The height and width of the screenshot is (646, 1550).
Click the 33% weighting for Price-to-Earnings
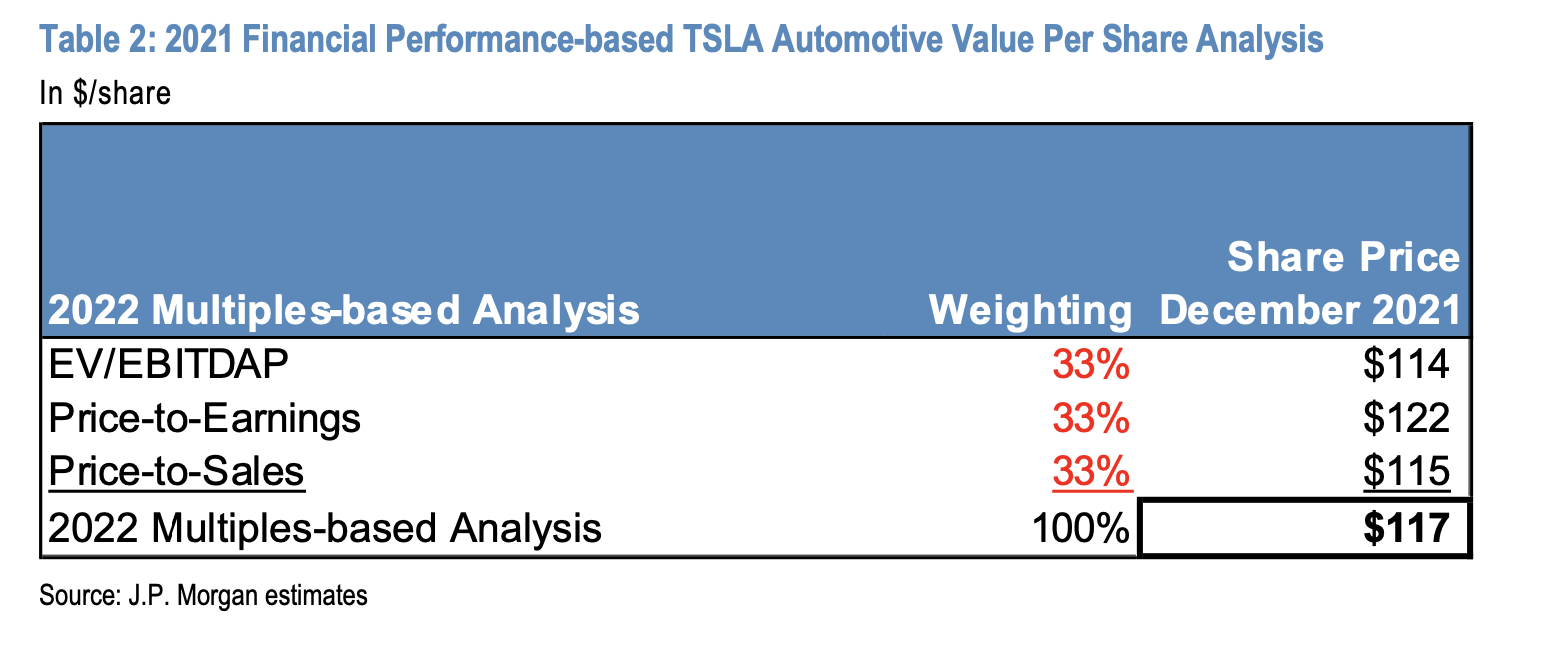click(1090, 418)
